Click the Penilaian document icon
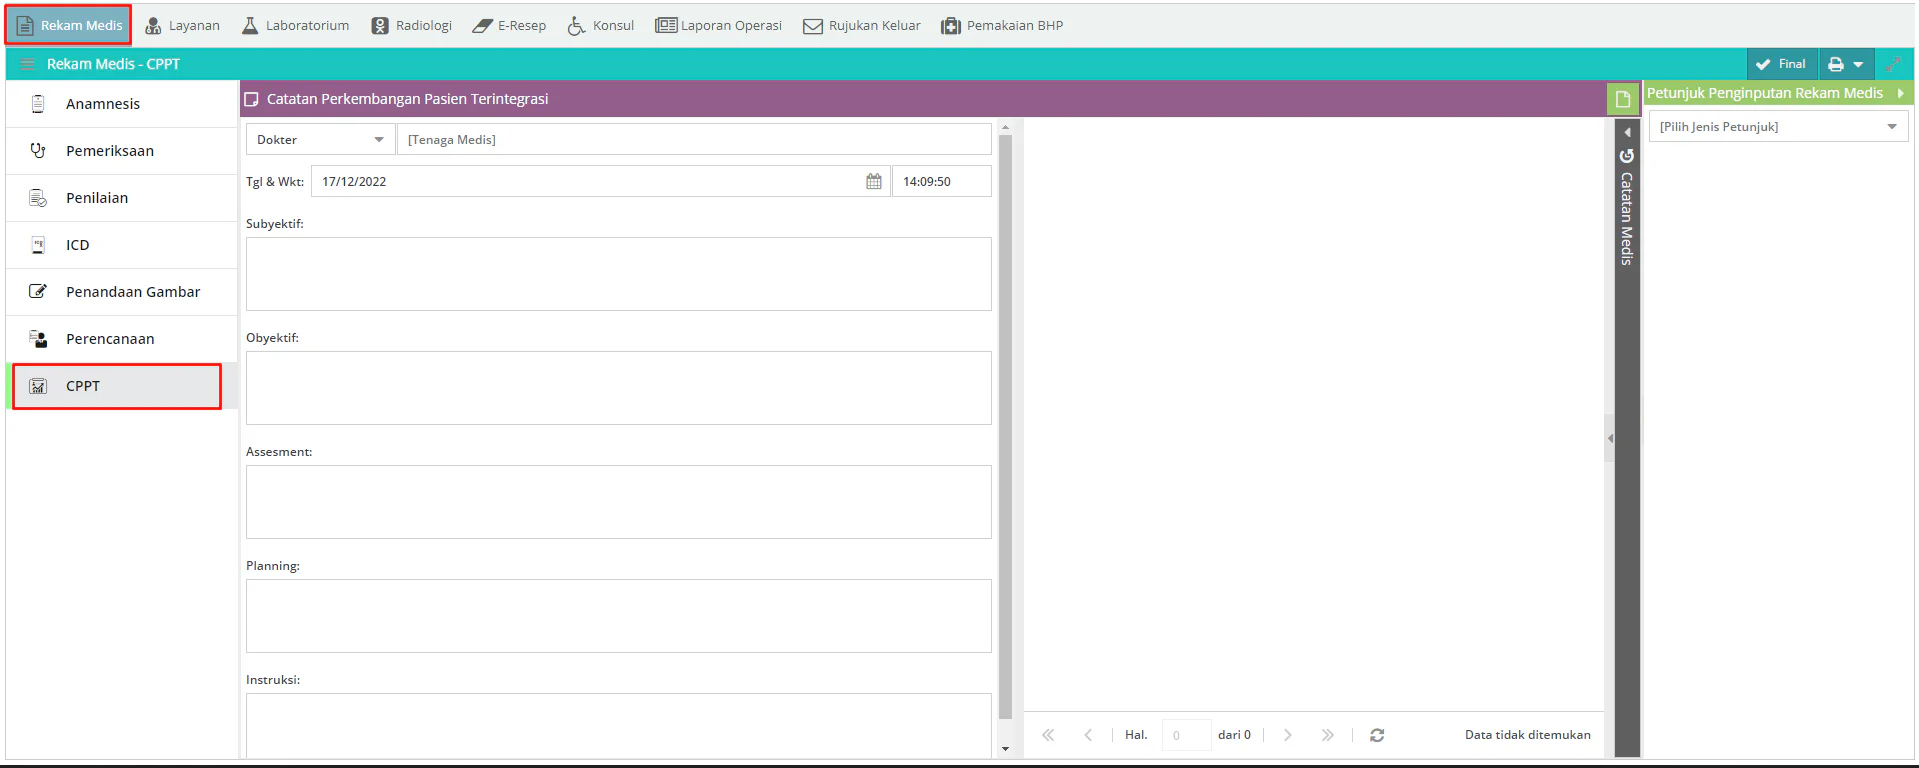 coord(38,198)
